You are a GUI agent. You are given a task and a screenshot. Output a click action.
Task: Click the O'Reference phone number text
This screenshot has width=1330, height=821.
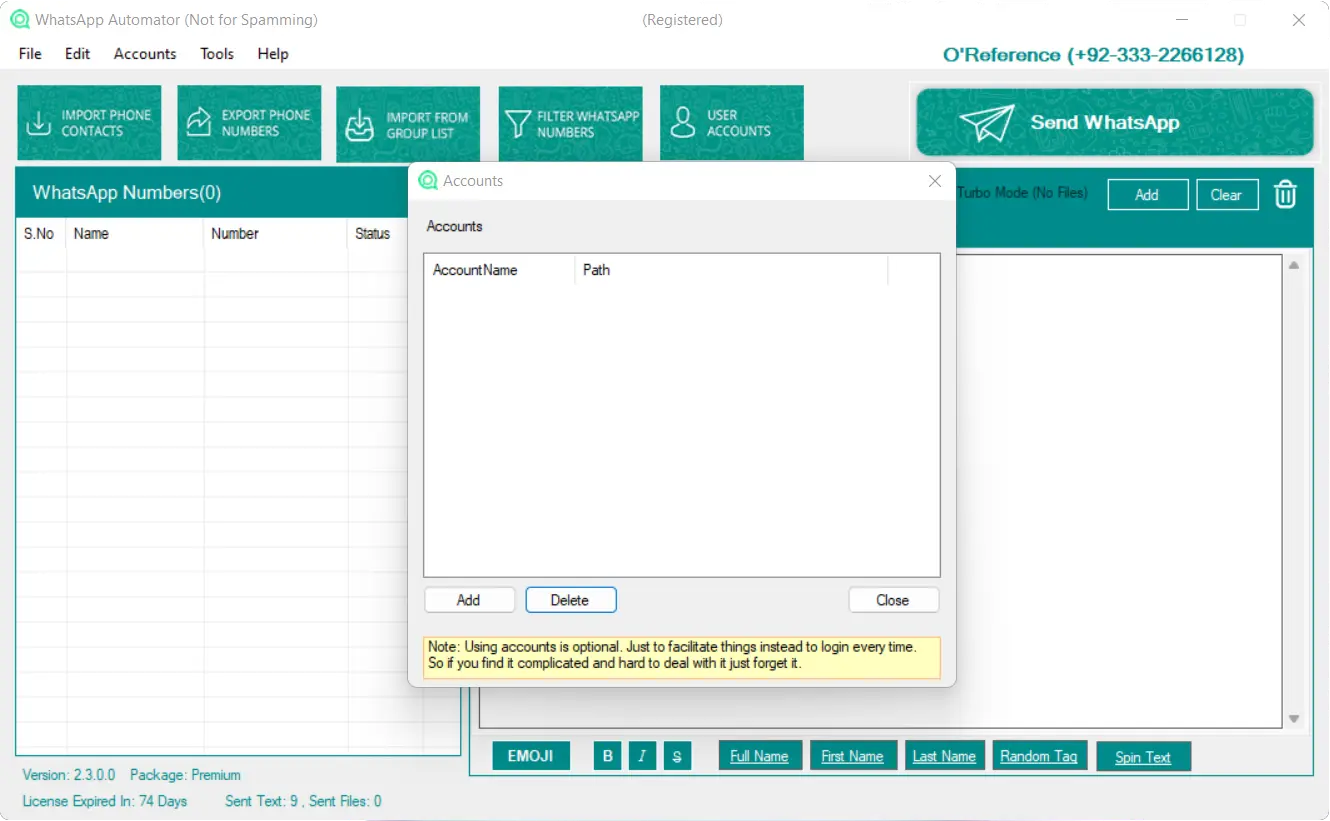click(x=1094, y=55)
